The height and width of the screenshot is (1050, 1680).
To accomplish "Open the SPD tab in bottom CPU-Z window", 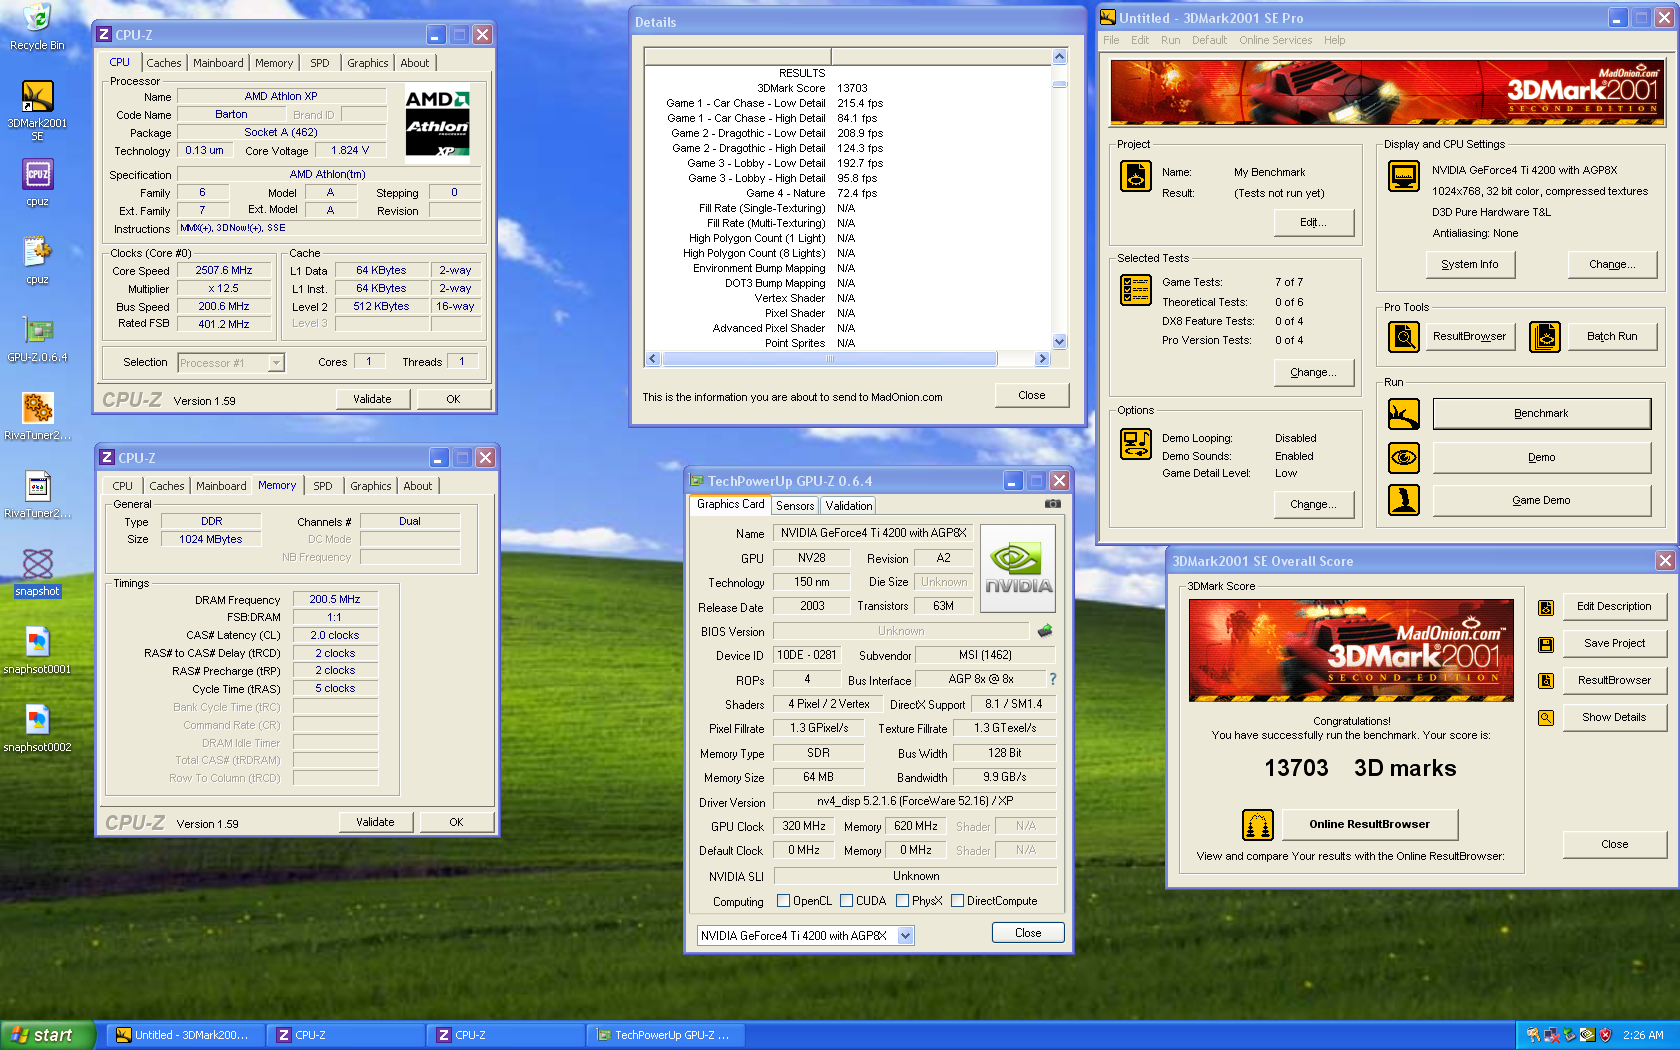I will point(323,486).
